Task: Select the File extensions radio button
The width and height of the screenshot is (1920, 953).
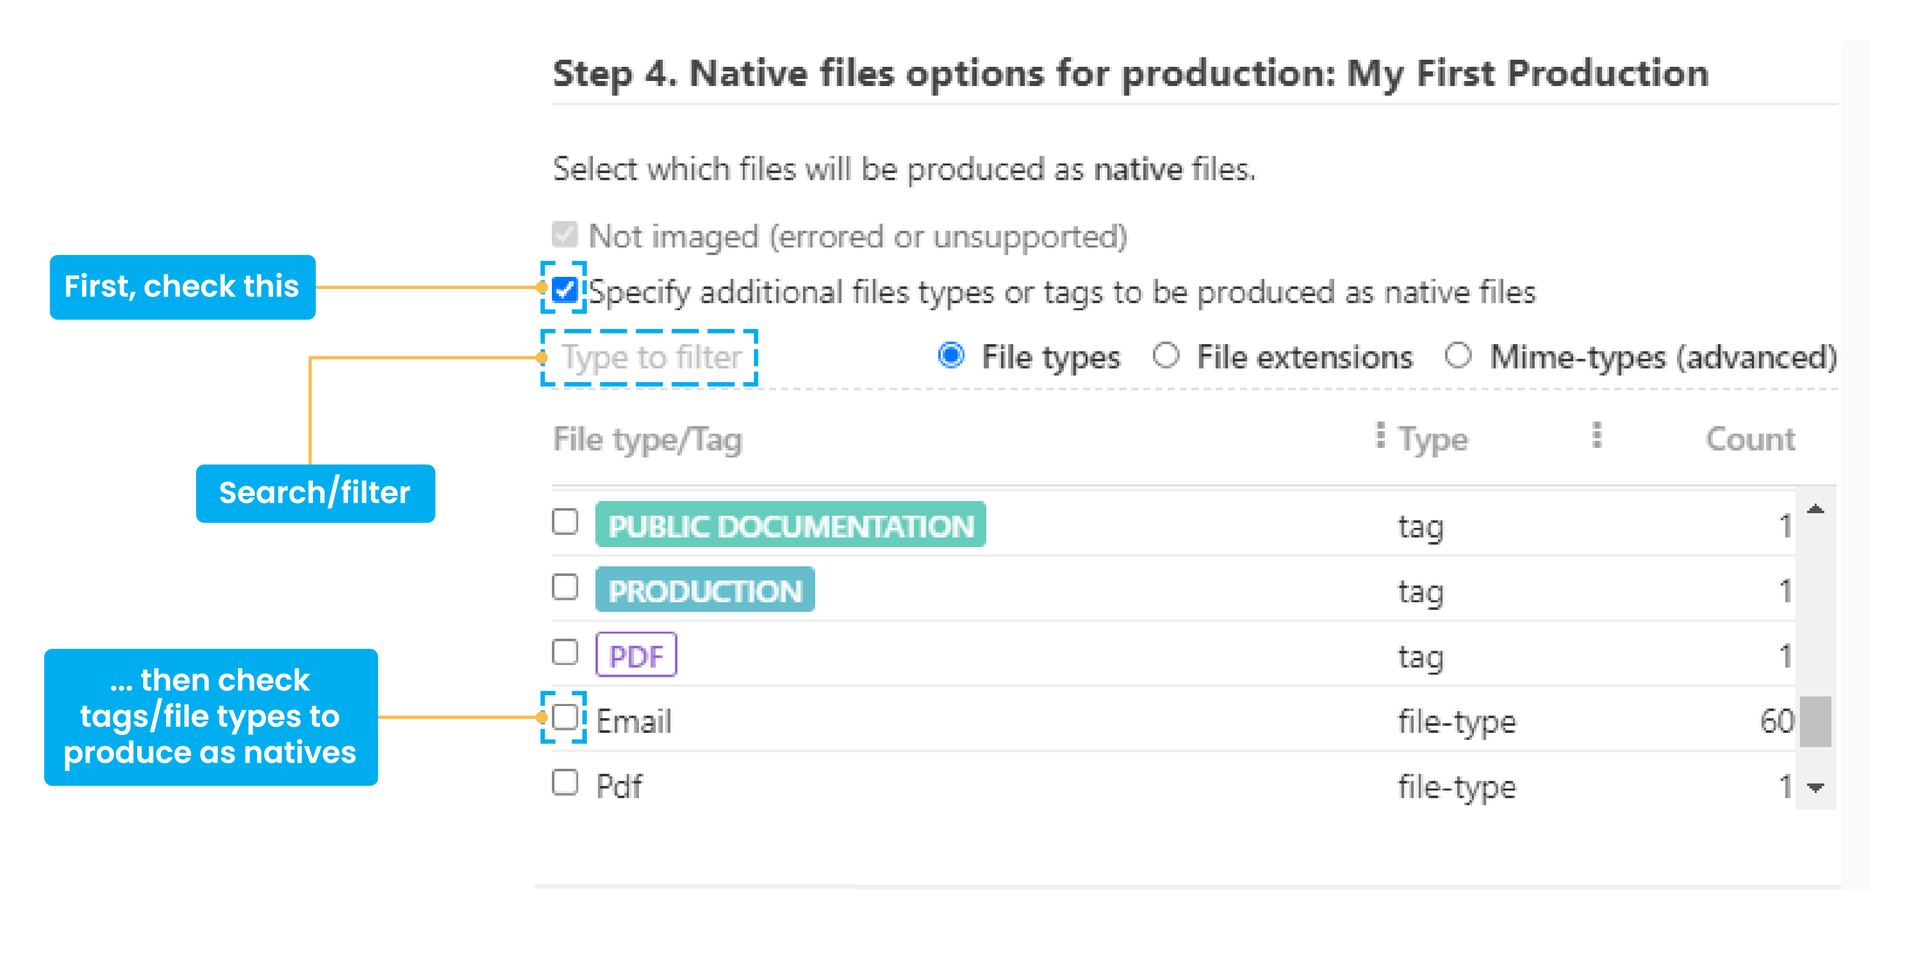Action: coord(1166,355)
